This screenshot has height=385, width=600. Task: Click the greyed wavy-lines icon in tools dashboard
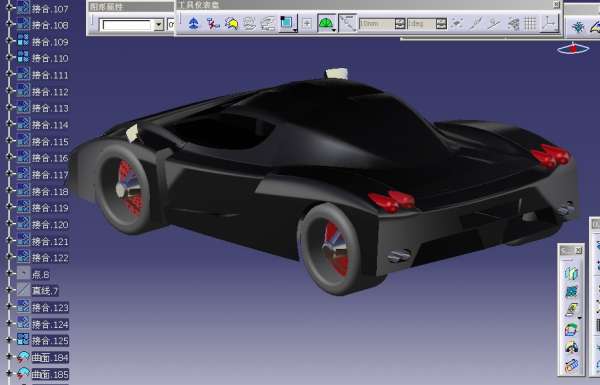[x=249, y=23]
